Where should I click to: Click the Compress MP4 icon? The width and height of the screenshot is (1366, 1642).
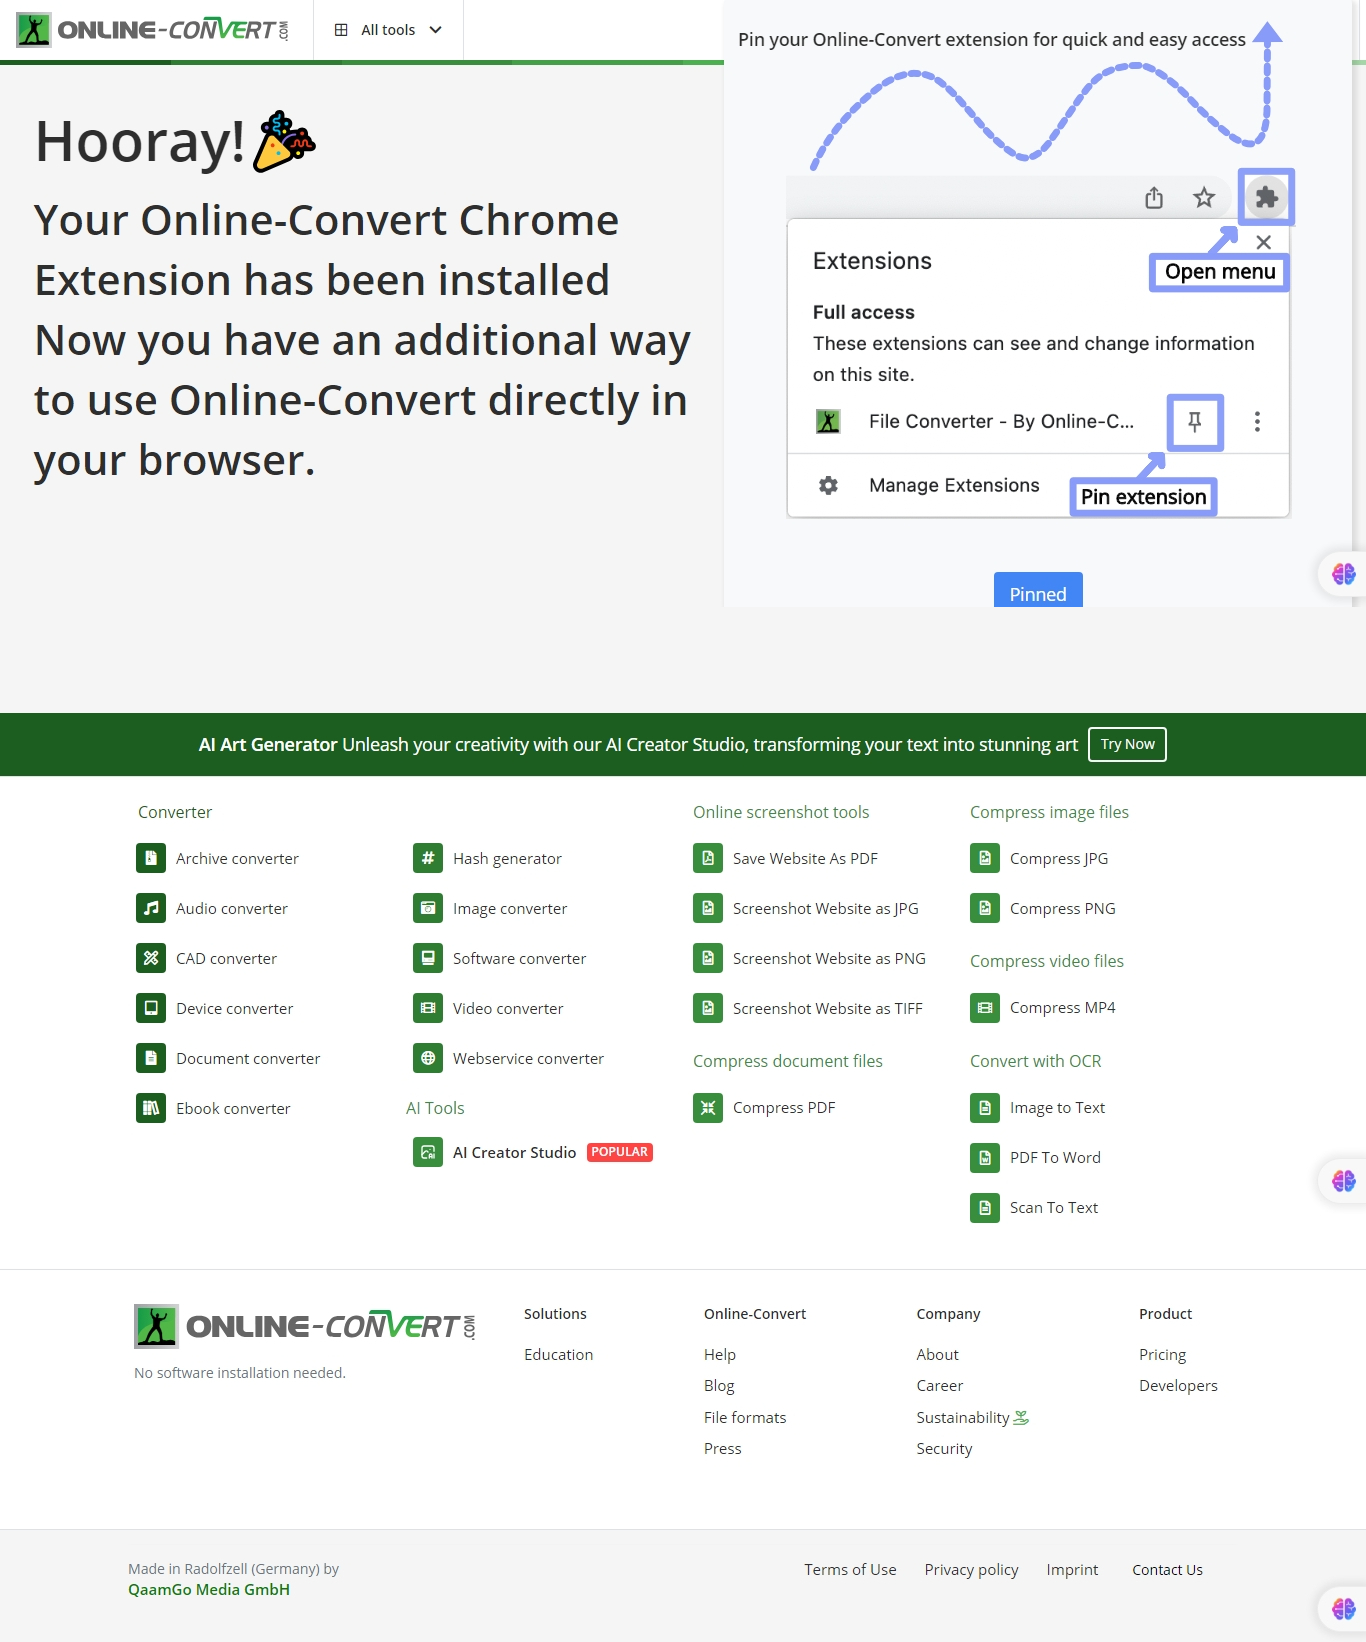click(985, 1008)
